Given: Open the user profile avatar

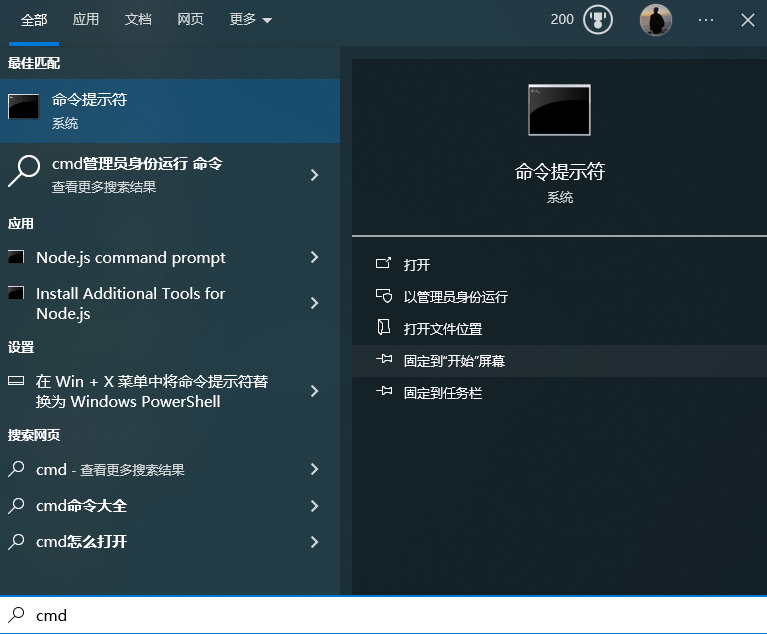Looking at the screenshot, I should click(x=655, y=20).
